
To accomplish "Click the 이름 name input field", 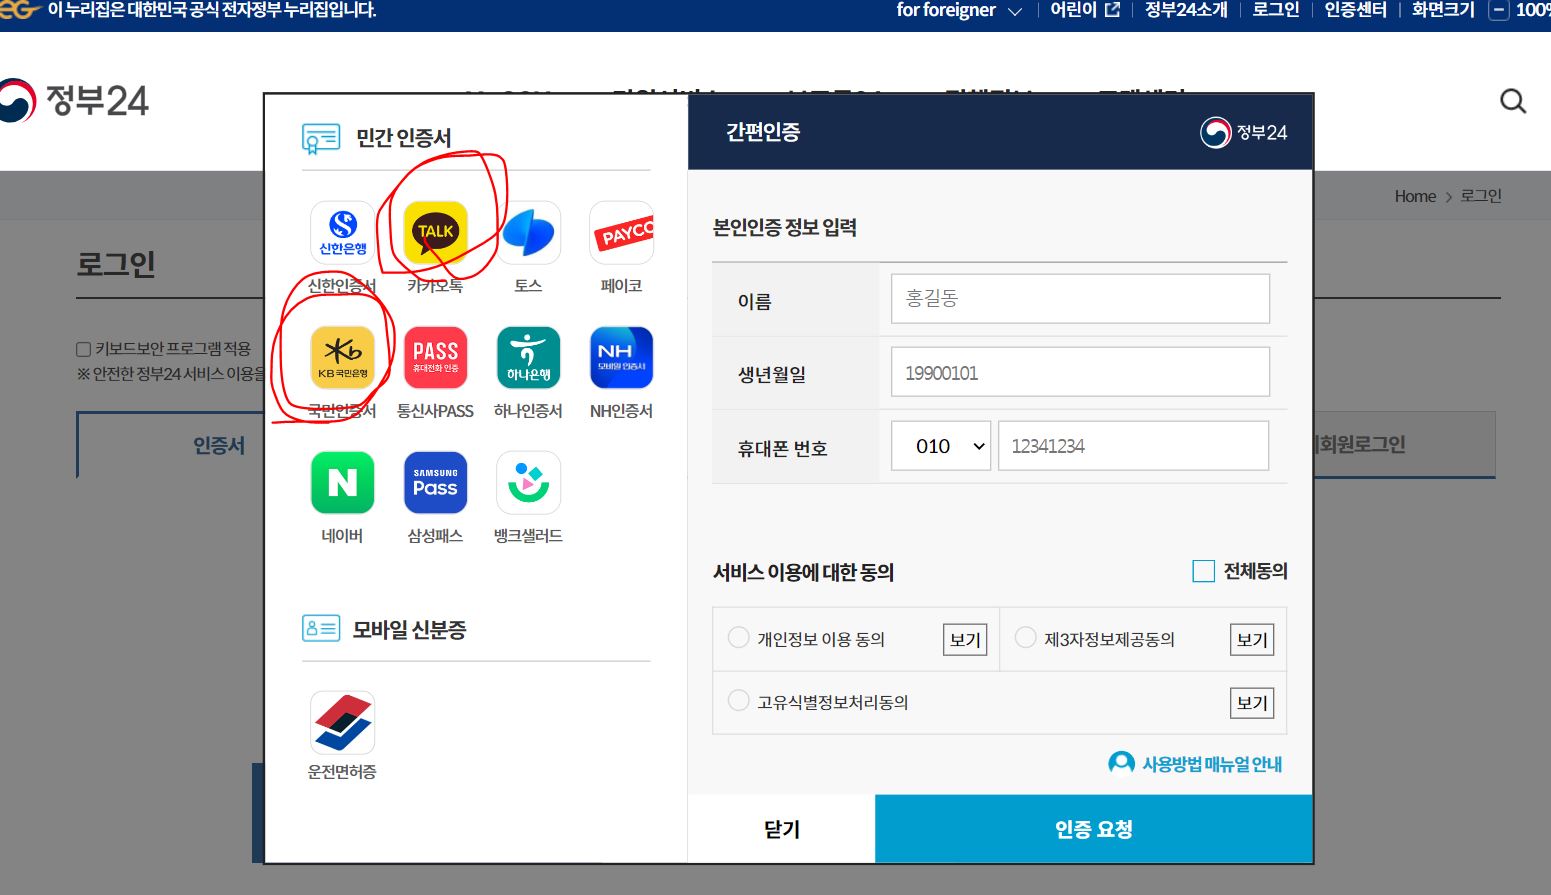I will 1080,298.
